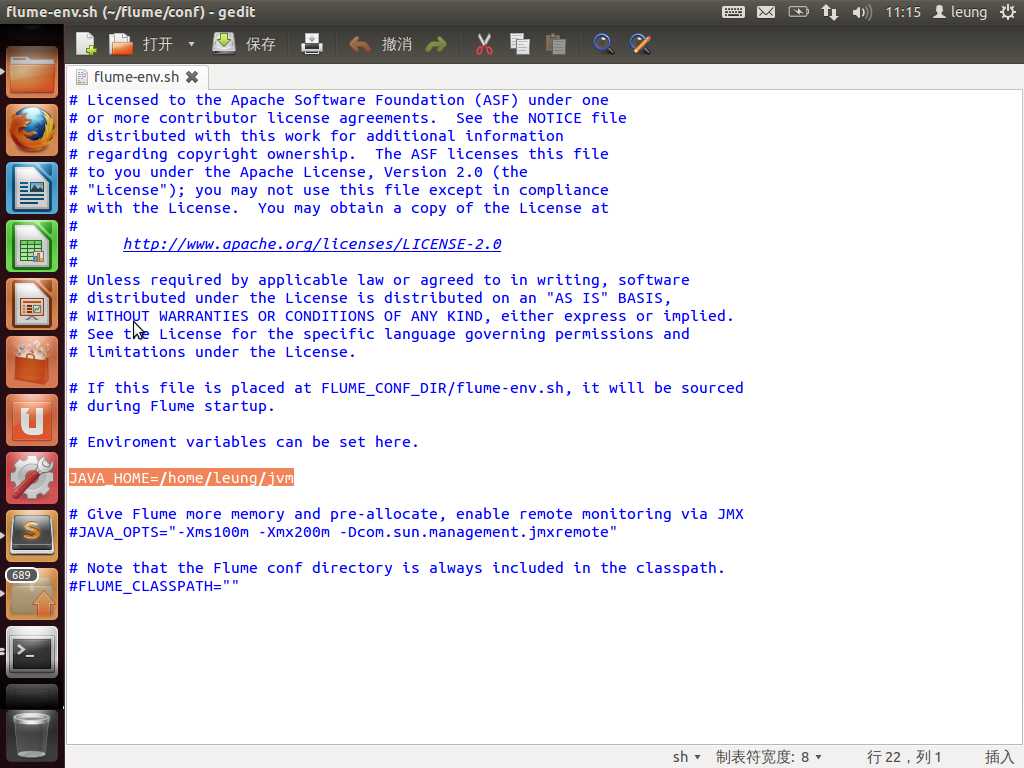Open the mail envelope indicator
Image resolution: width=1024 pixels, height=768 pixels.
[766, 12]
